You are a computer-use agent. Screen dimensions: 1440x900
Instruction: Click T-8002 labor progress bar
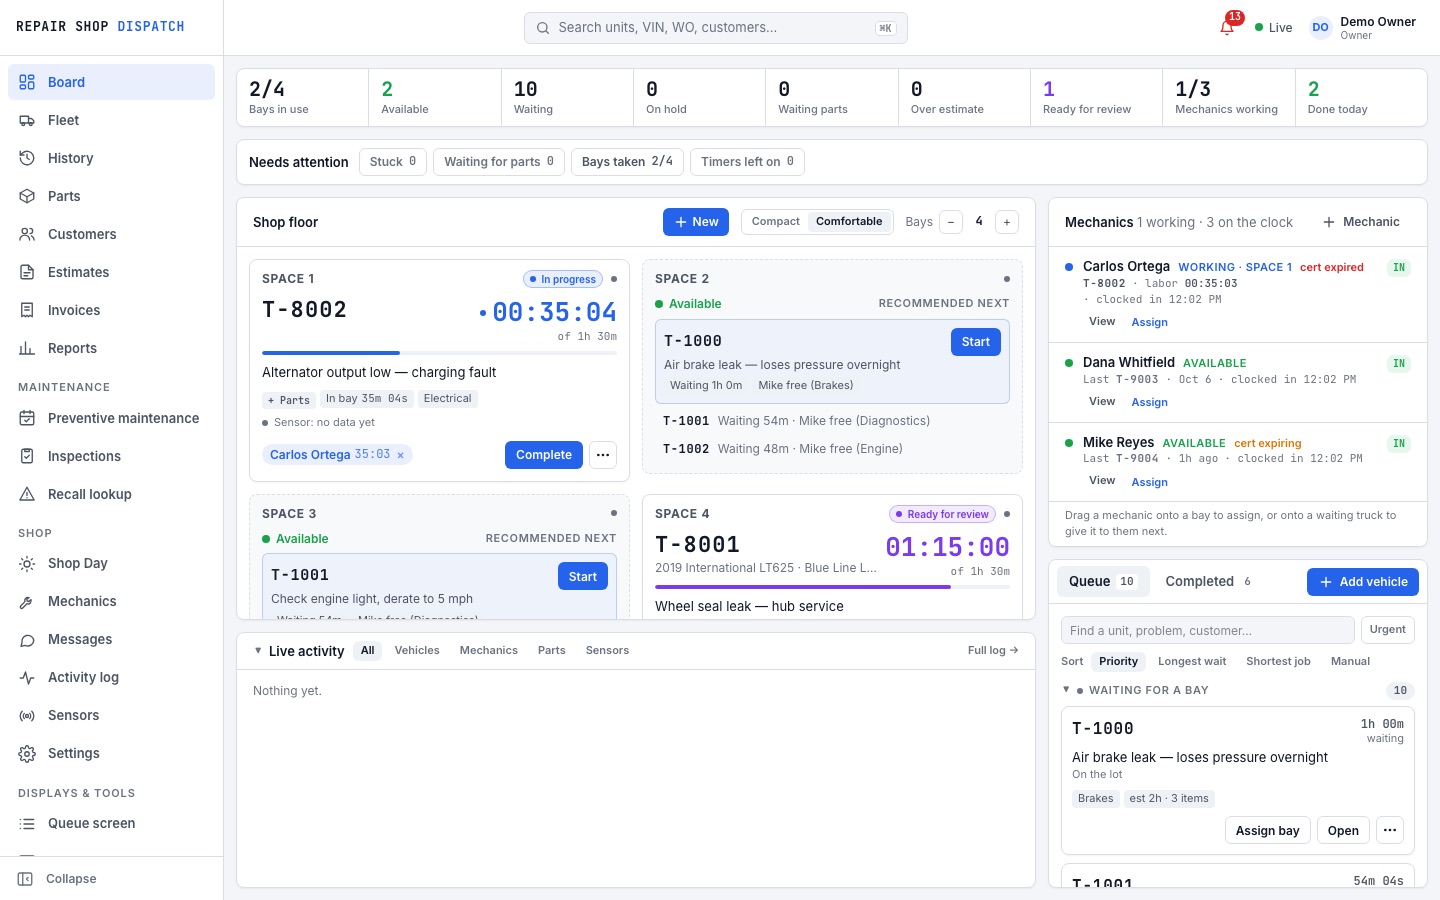pyautogui.click(x=439, y=353)
